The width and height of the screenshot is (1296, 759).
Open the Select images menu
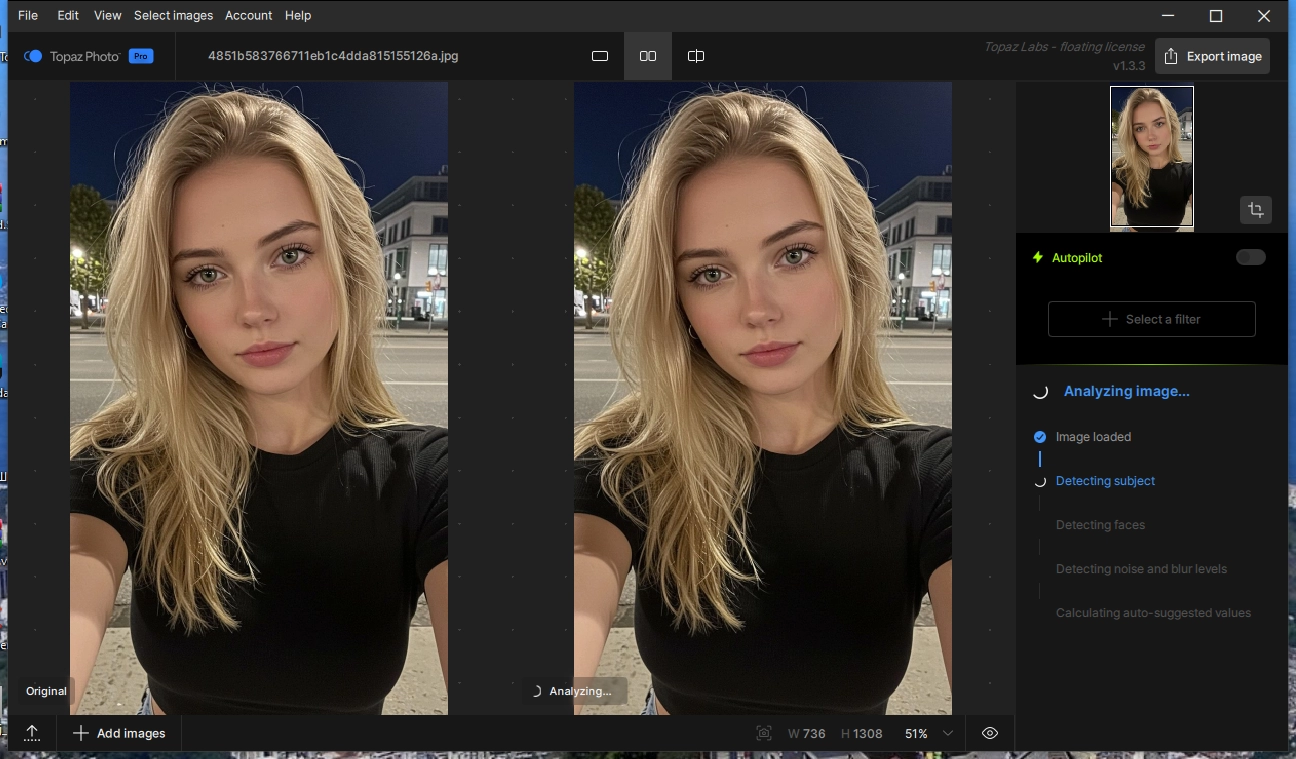(x=173, y=15)
